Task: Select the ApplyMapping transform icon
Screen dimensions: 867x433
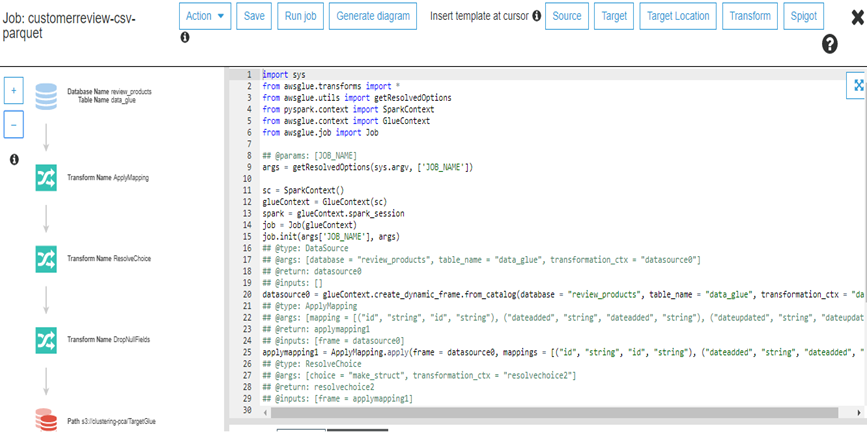Action: click(x=46, y=178)
